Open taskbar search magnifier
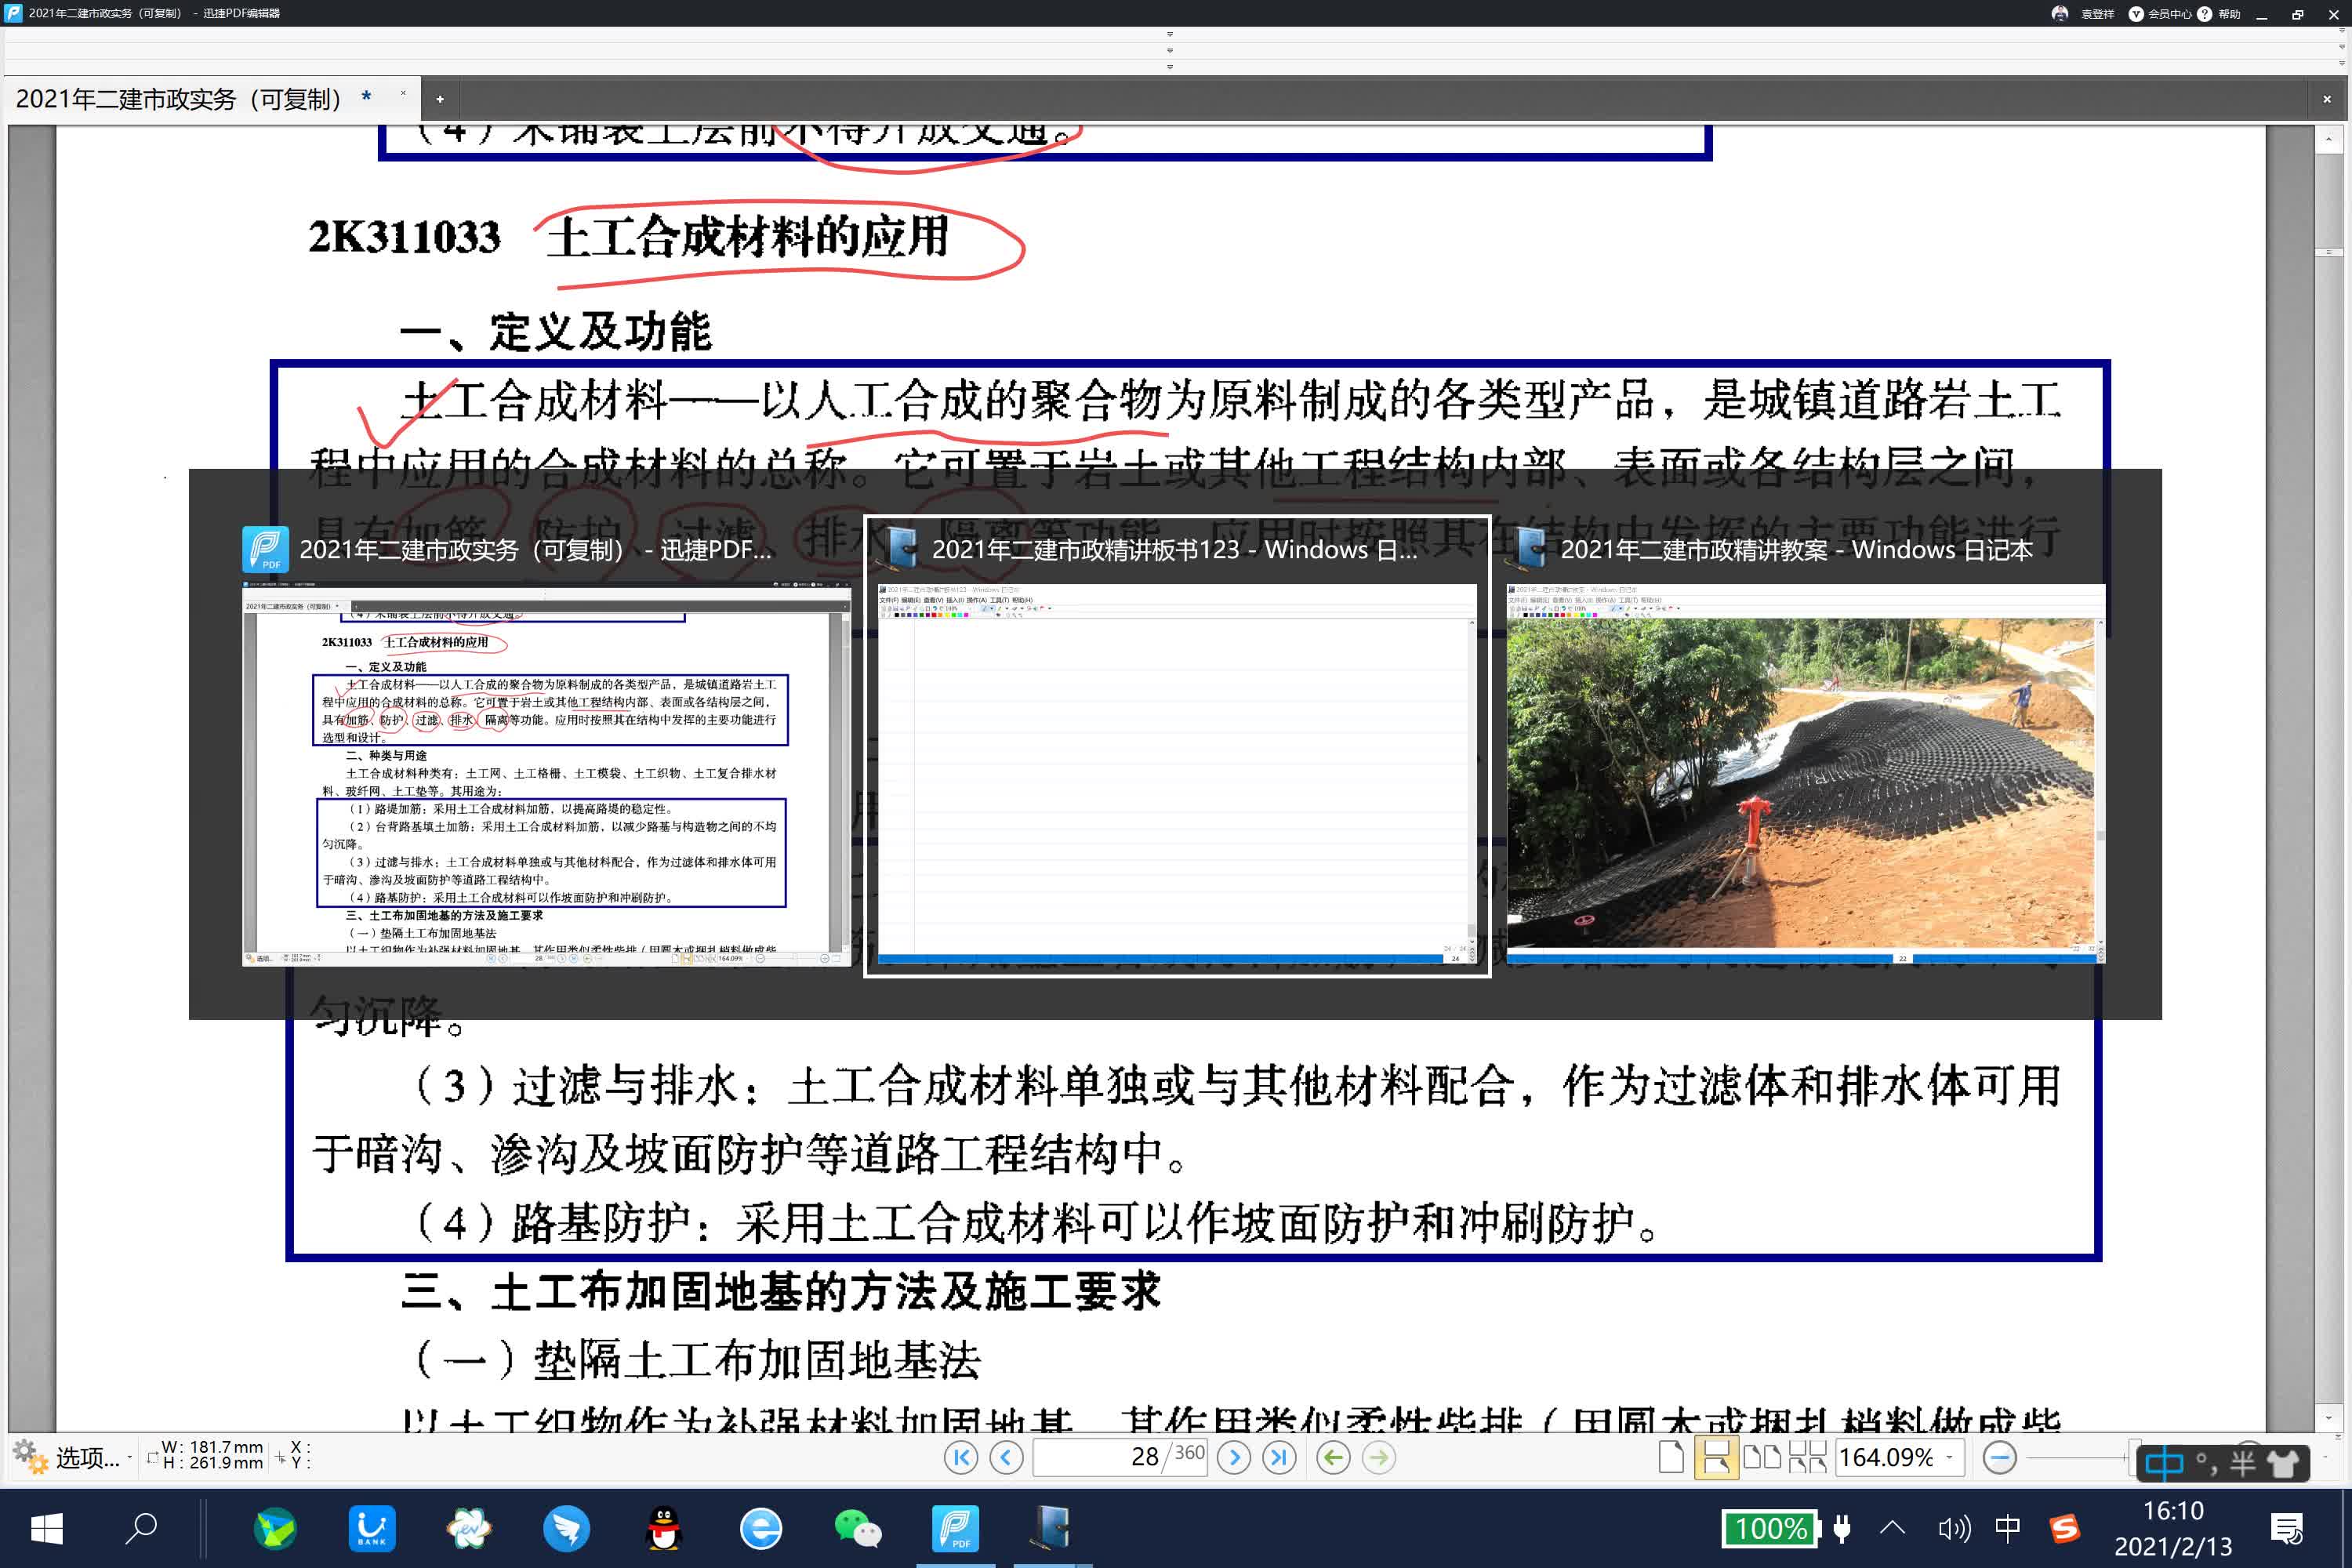Viewport: 2352px width, 1568px height. point(142,1528)
